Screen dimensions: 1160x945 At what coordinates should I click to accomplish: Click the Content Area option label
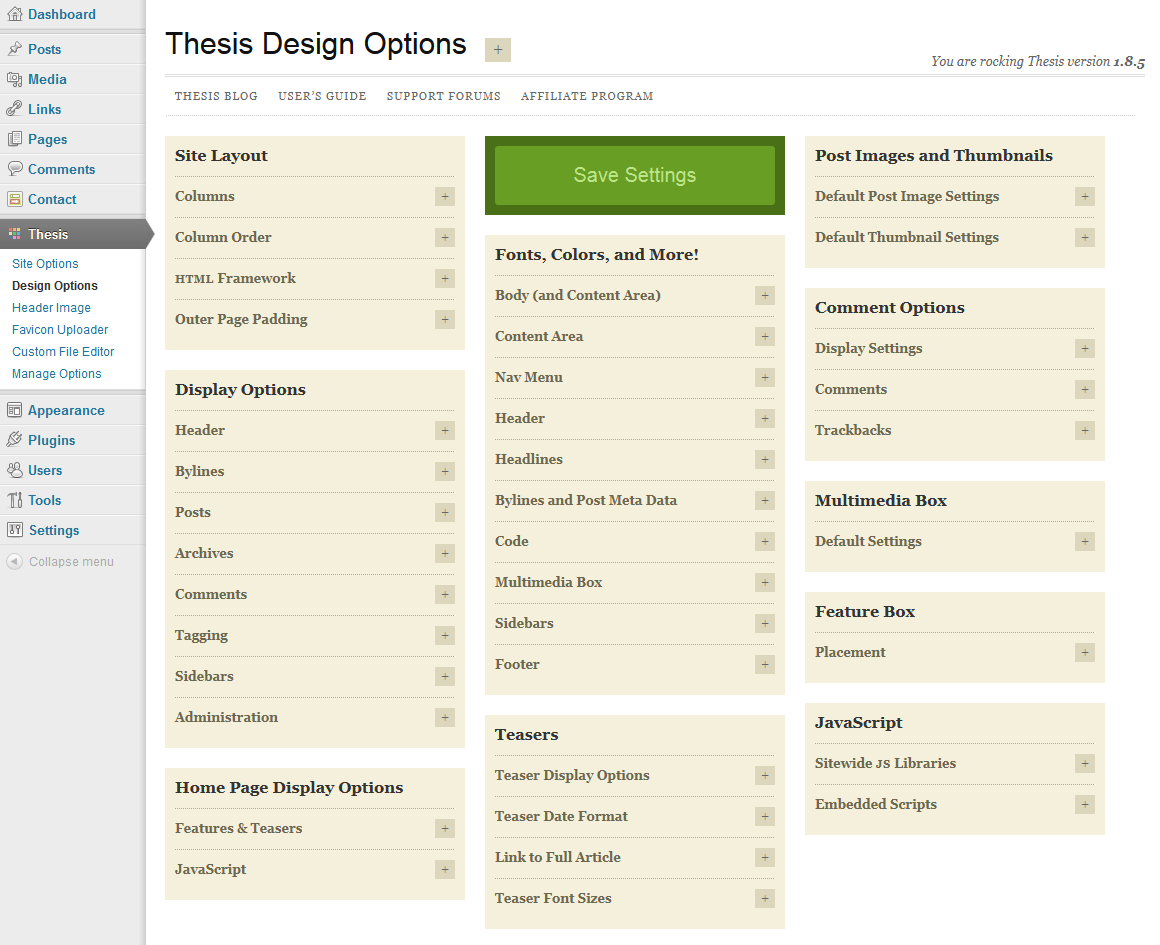pos(539,337)
